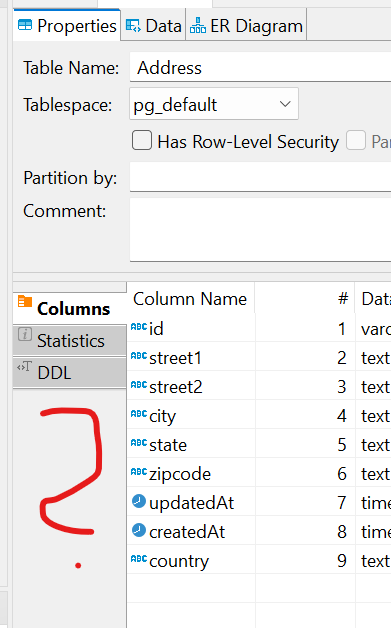Click the data type cell of zipcode
391x628 pixels.
tap(374, 474)
